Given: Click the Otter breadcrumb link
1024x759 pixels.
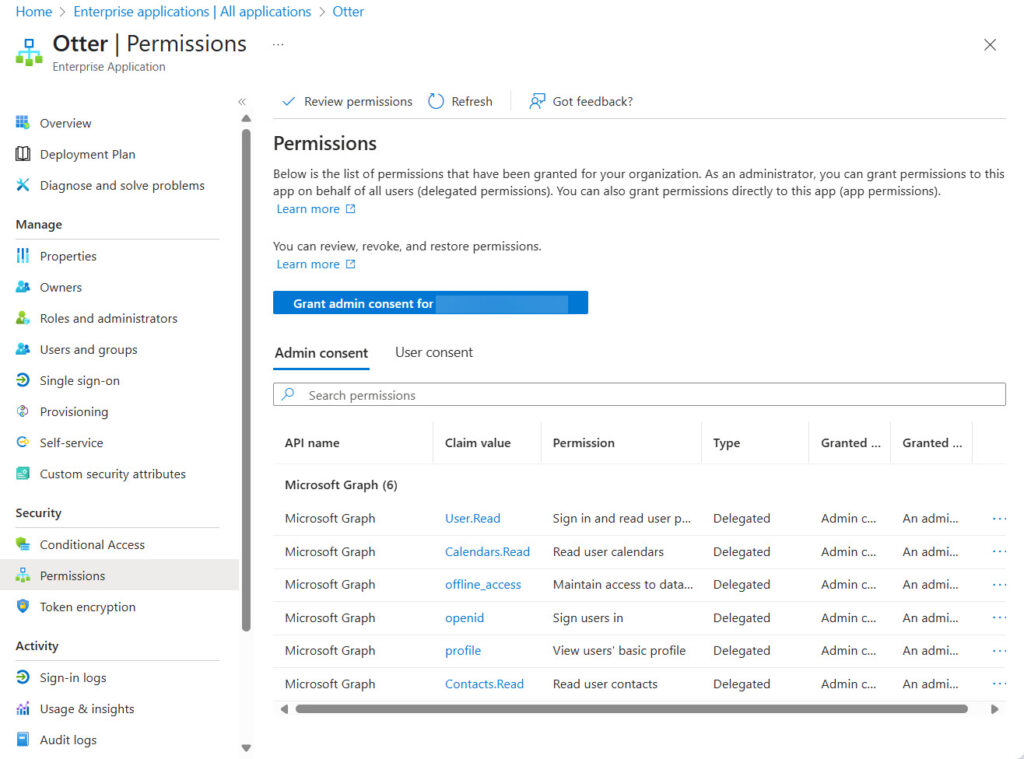Looking at the screenshot, I should (x=348, y=12).
